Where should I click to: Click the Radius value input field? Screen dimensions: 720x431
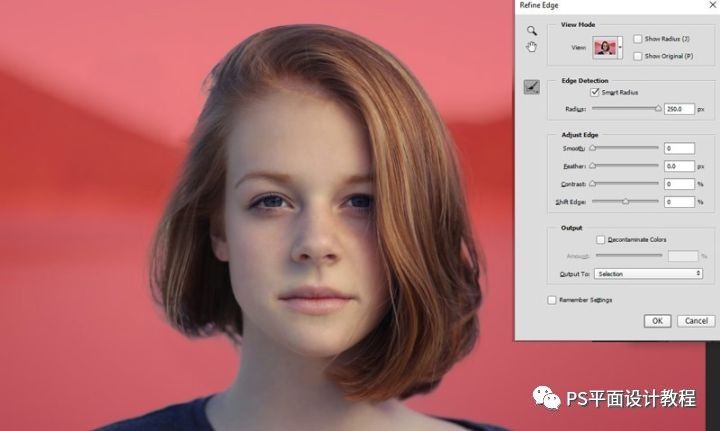[x=679, y=109]
